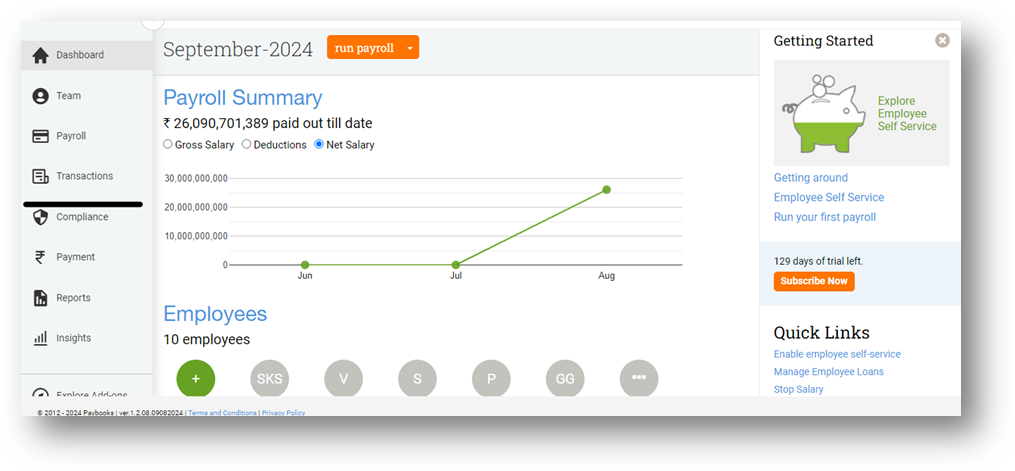1015x471 pixels.
Task: Click '129 days of trial left.' text
Action: click(x=818, y=262)
